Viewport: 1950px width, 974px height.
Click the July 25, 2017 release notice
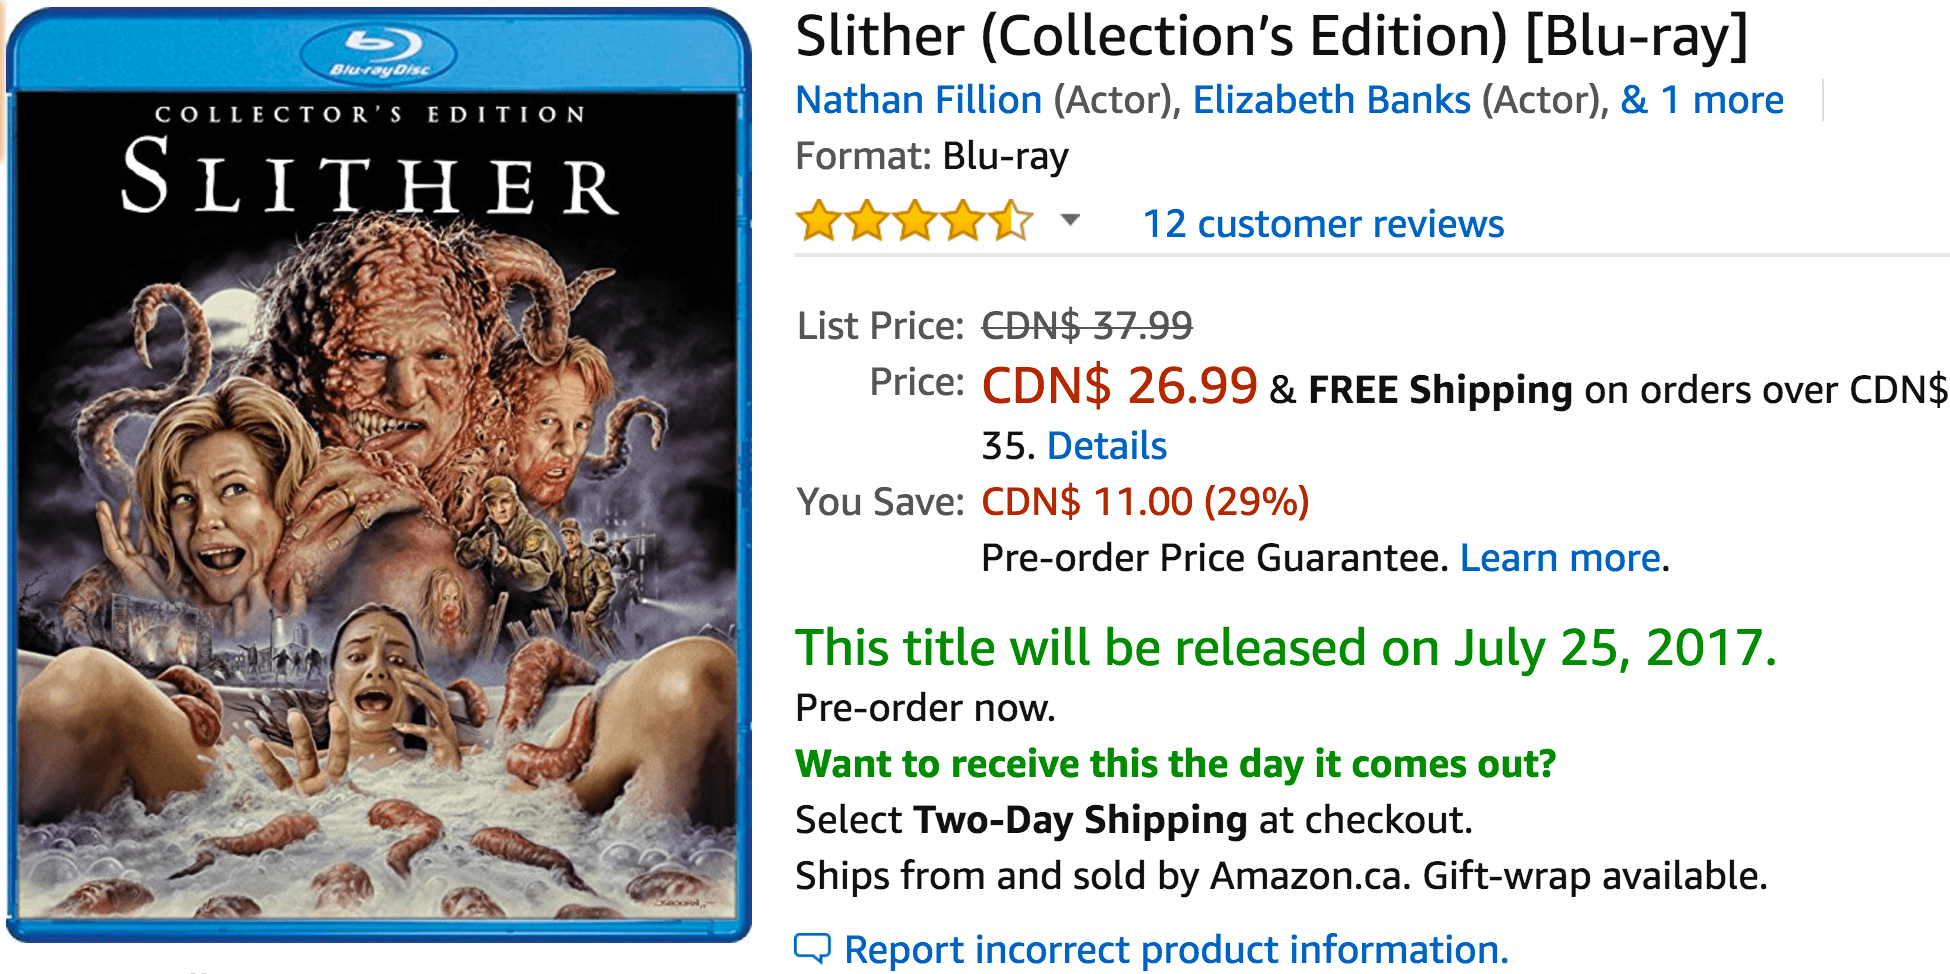1286,648
